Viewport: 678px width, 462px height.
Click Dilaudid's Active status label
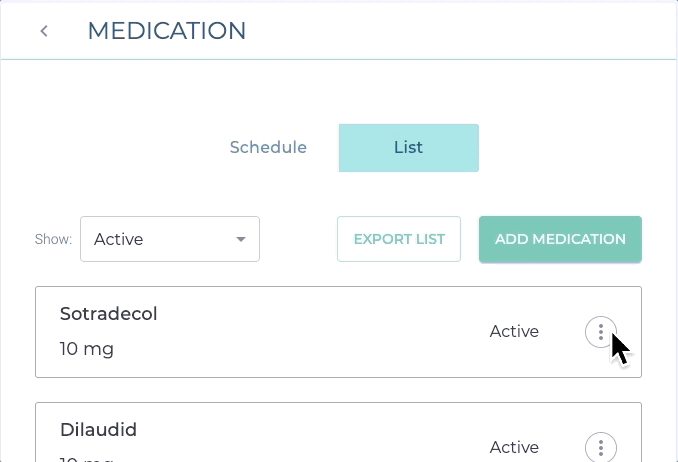tap(514, 447)
